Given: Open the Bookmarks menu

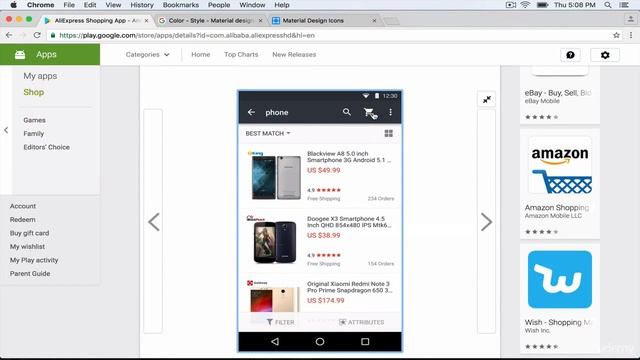Looking at the screenshot, I should pyautogui.click(x=180, y=5).
